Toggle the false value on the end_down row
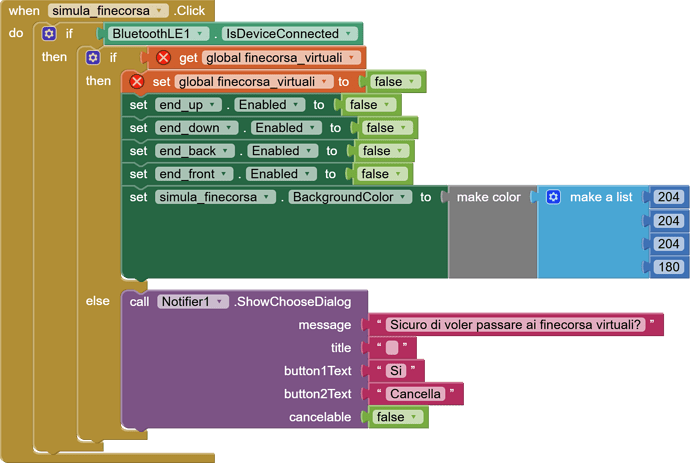The width and height of the screenshot is (690, 463). pyautogui.click(x=386, y=128)
